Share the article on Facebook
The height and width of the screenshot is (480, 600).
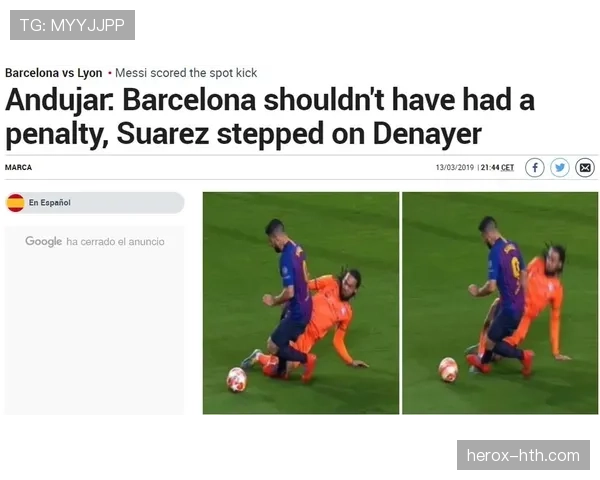[x=535, y=168]
